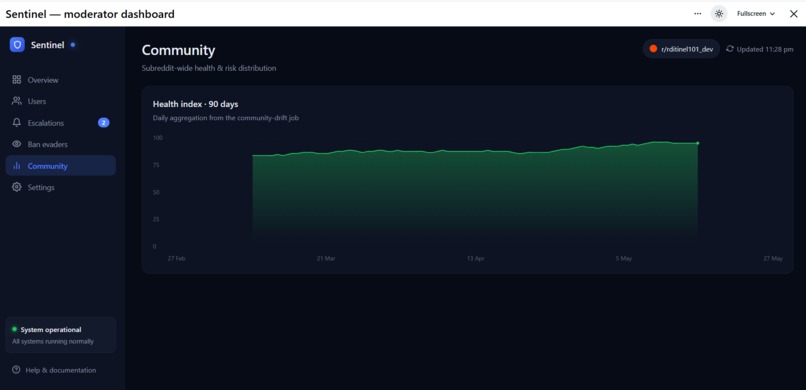This screenshot has width=806, height=390.
Task: Select the Users people icon
Action: coord(16,101)
